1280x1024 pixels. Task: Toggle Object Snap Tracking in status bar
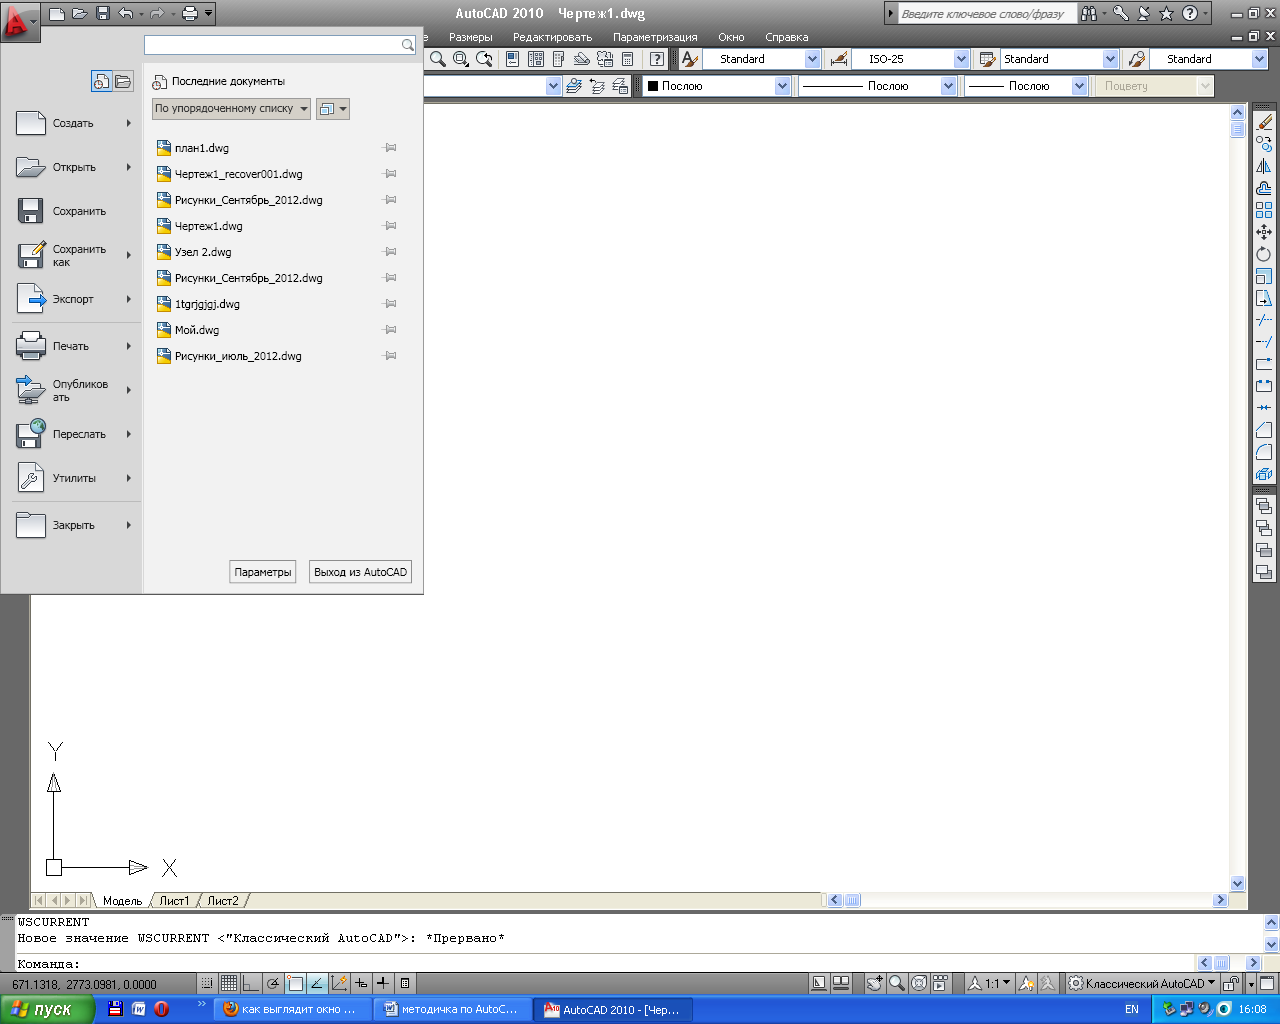tap(317, 983)
